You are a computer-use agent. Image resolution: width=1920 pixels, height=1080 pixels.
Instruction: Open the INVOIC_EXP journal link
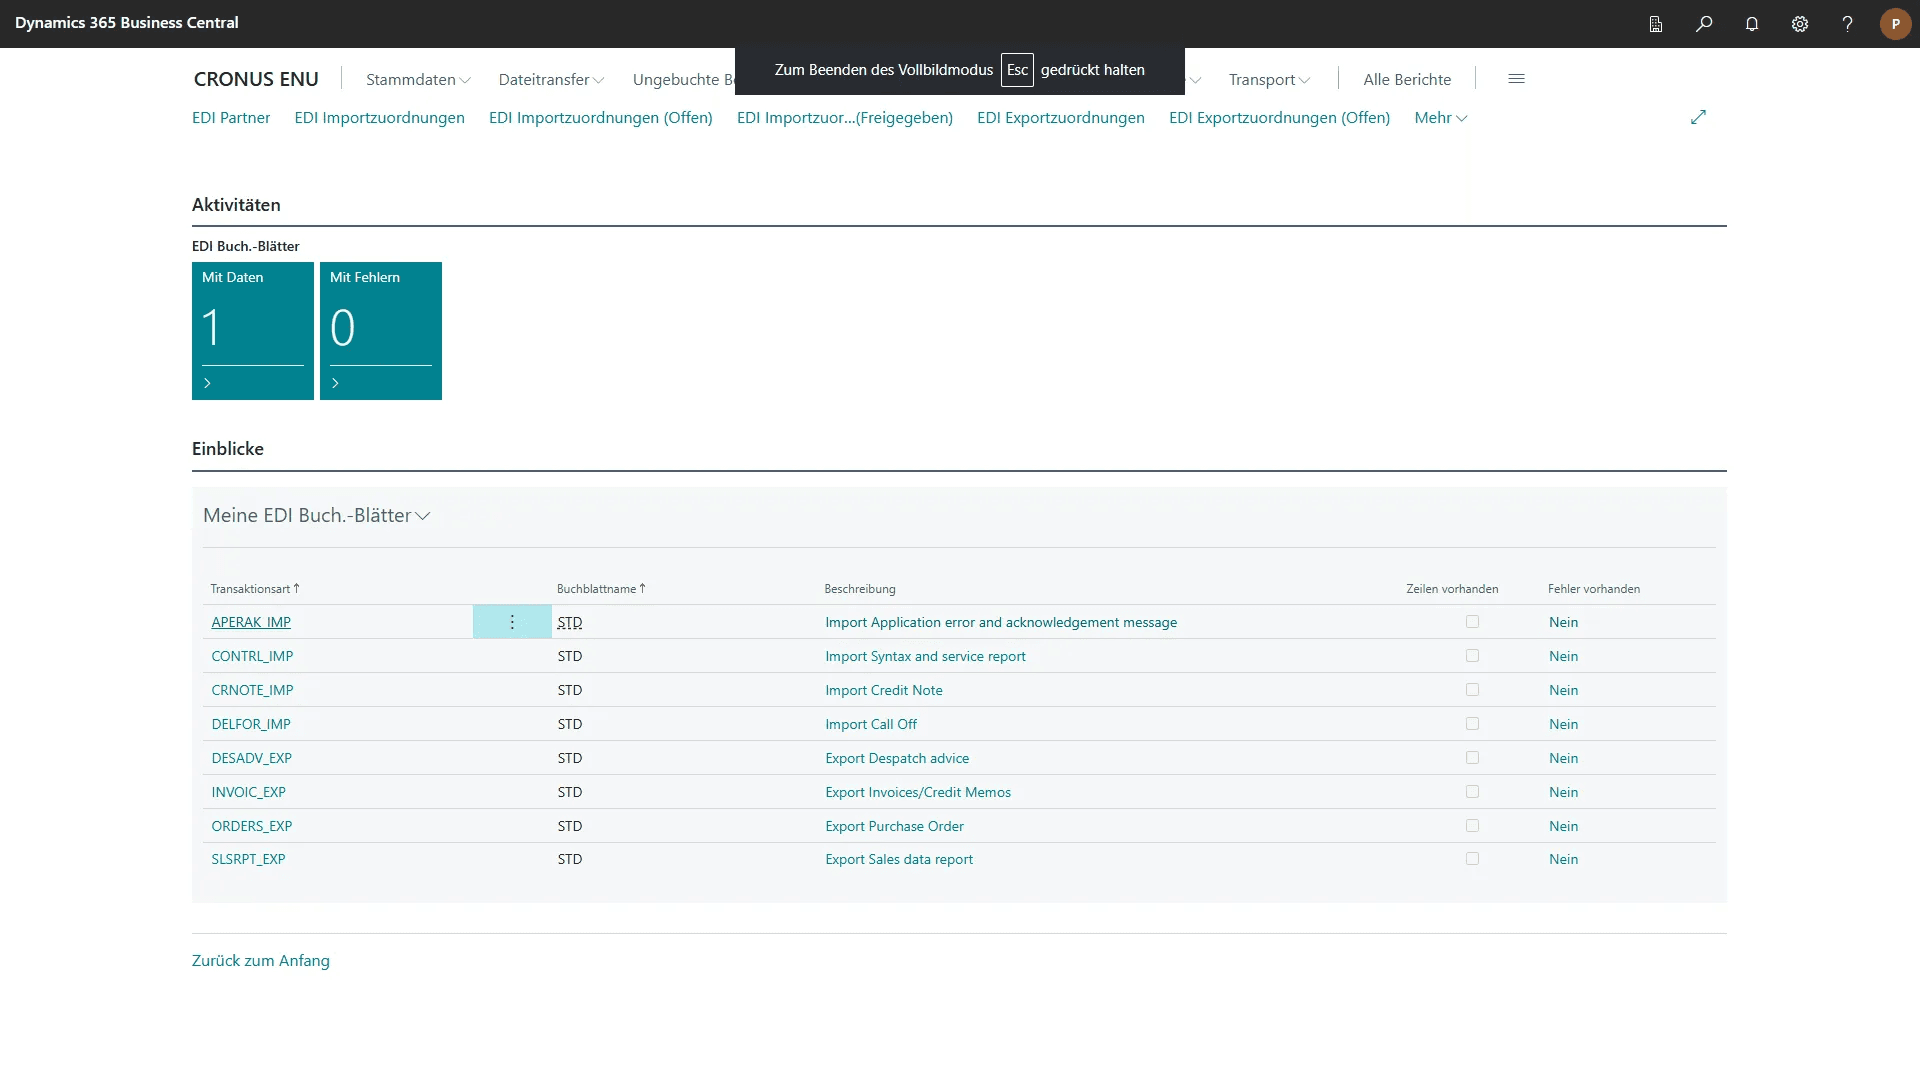pyautogui.click(x=248, y=792)
